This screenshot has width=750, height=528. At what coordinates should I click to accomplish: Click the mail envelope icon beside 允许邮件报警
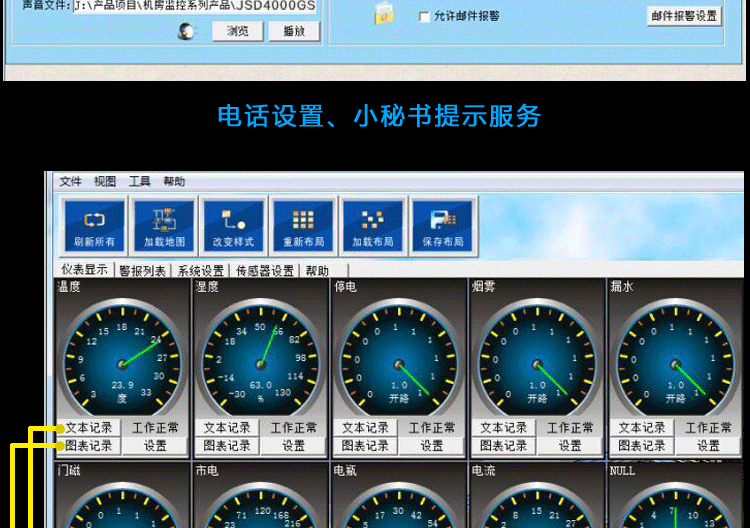(384, 13)
